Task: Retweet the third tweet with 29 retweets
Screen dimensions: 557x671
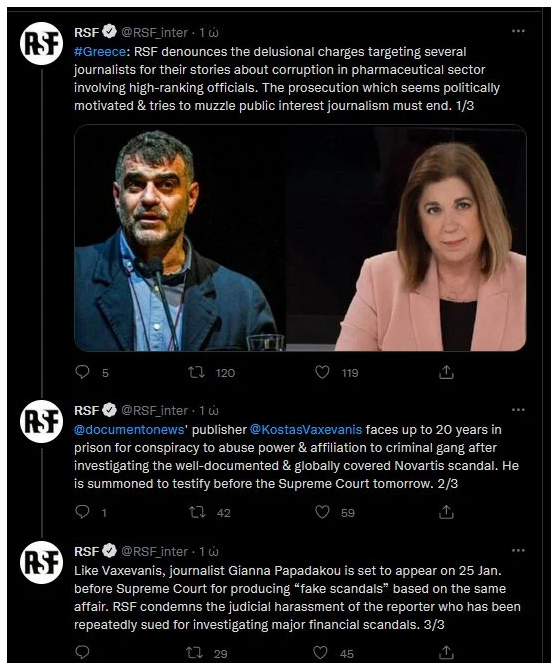Action: coord(194,653)
